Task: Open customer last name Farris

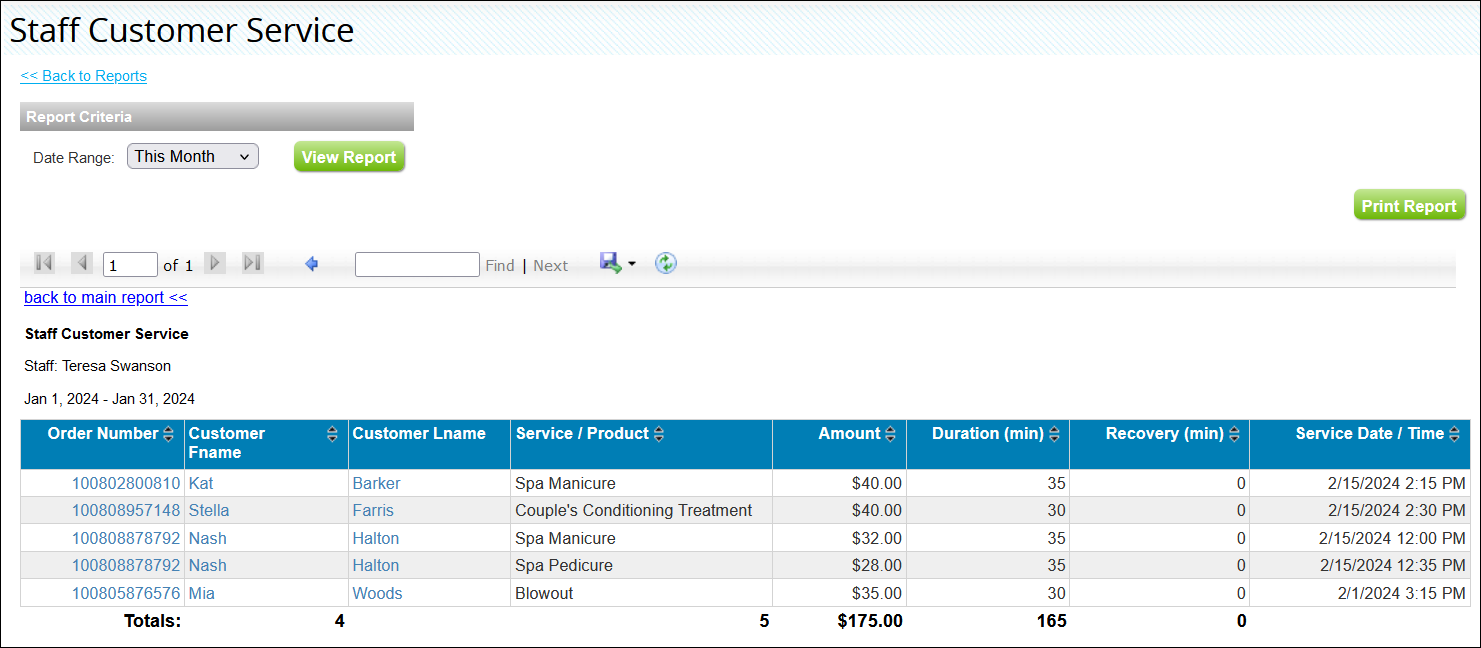Action: click(373, 510)
